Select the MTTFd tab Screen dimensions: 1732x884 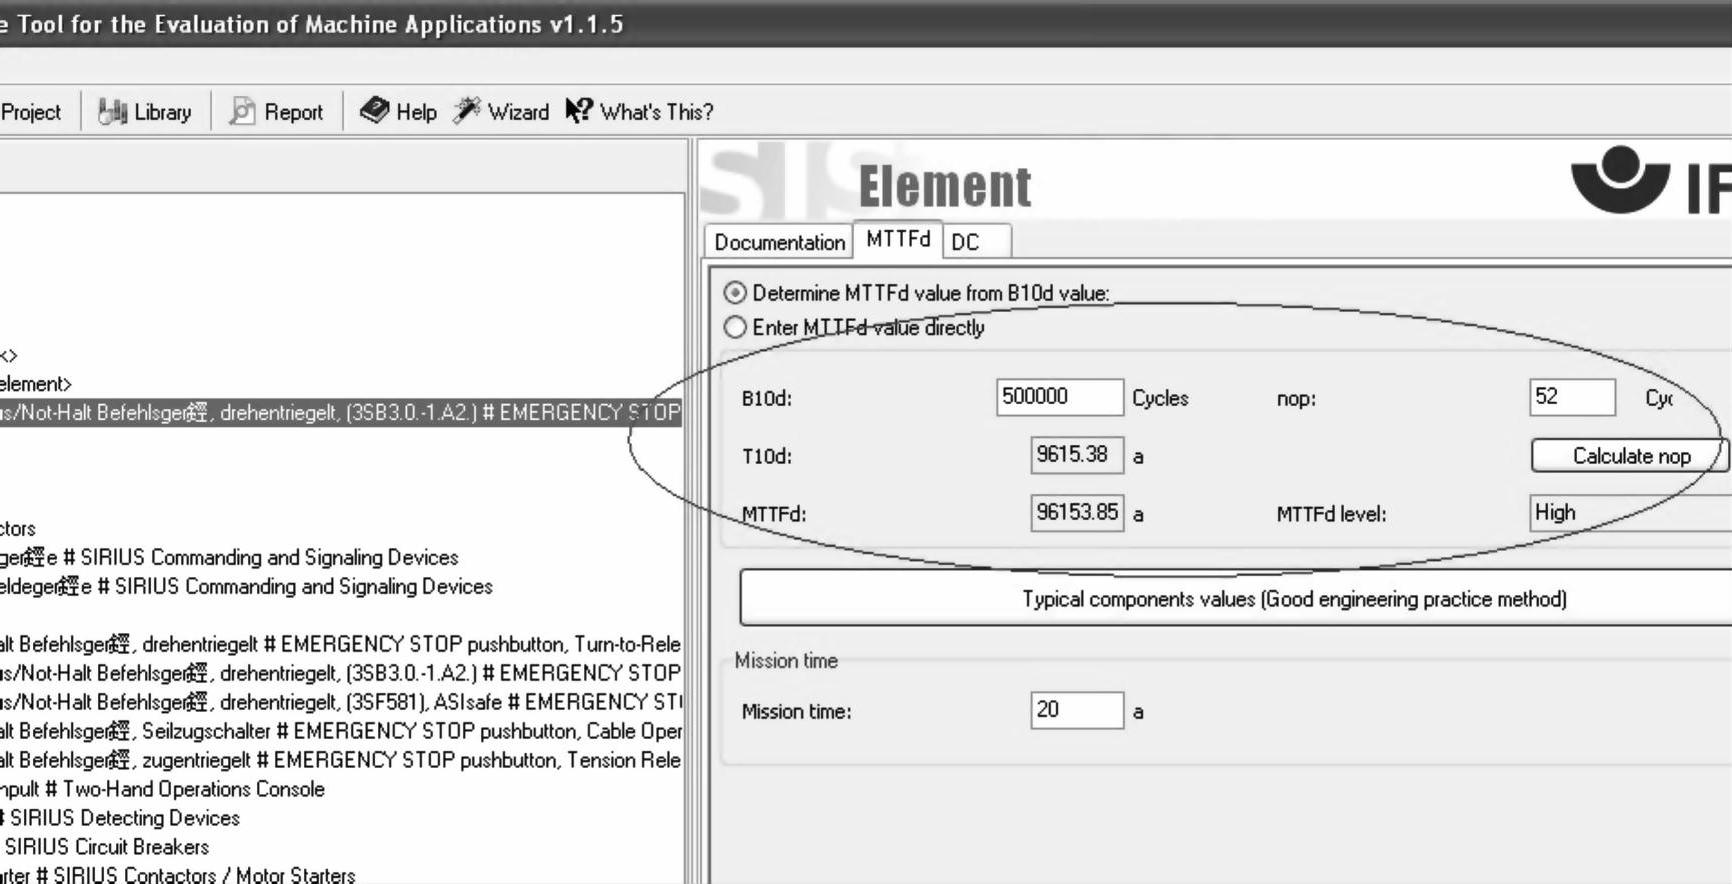point(898,239)
